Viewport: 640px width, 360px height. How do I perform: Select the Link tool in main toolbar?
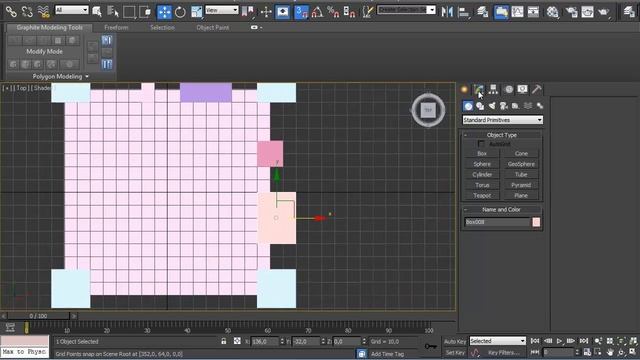pos(11,11)
